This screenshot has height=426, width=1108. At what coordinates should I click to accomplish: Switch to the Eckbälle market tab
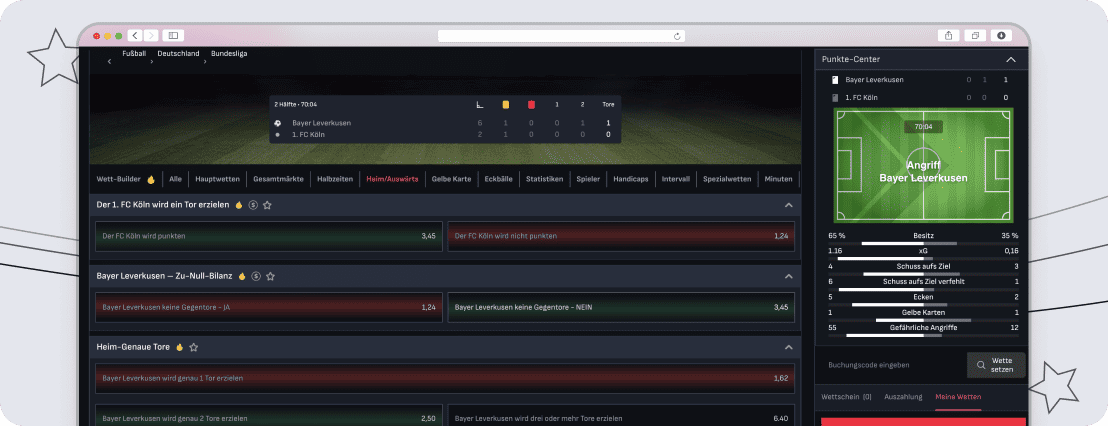[498, 179]
